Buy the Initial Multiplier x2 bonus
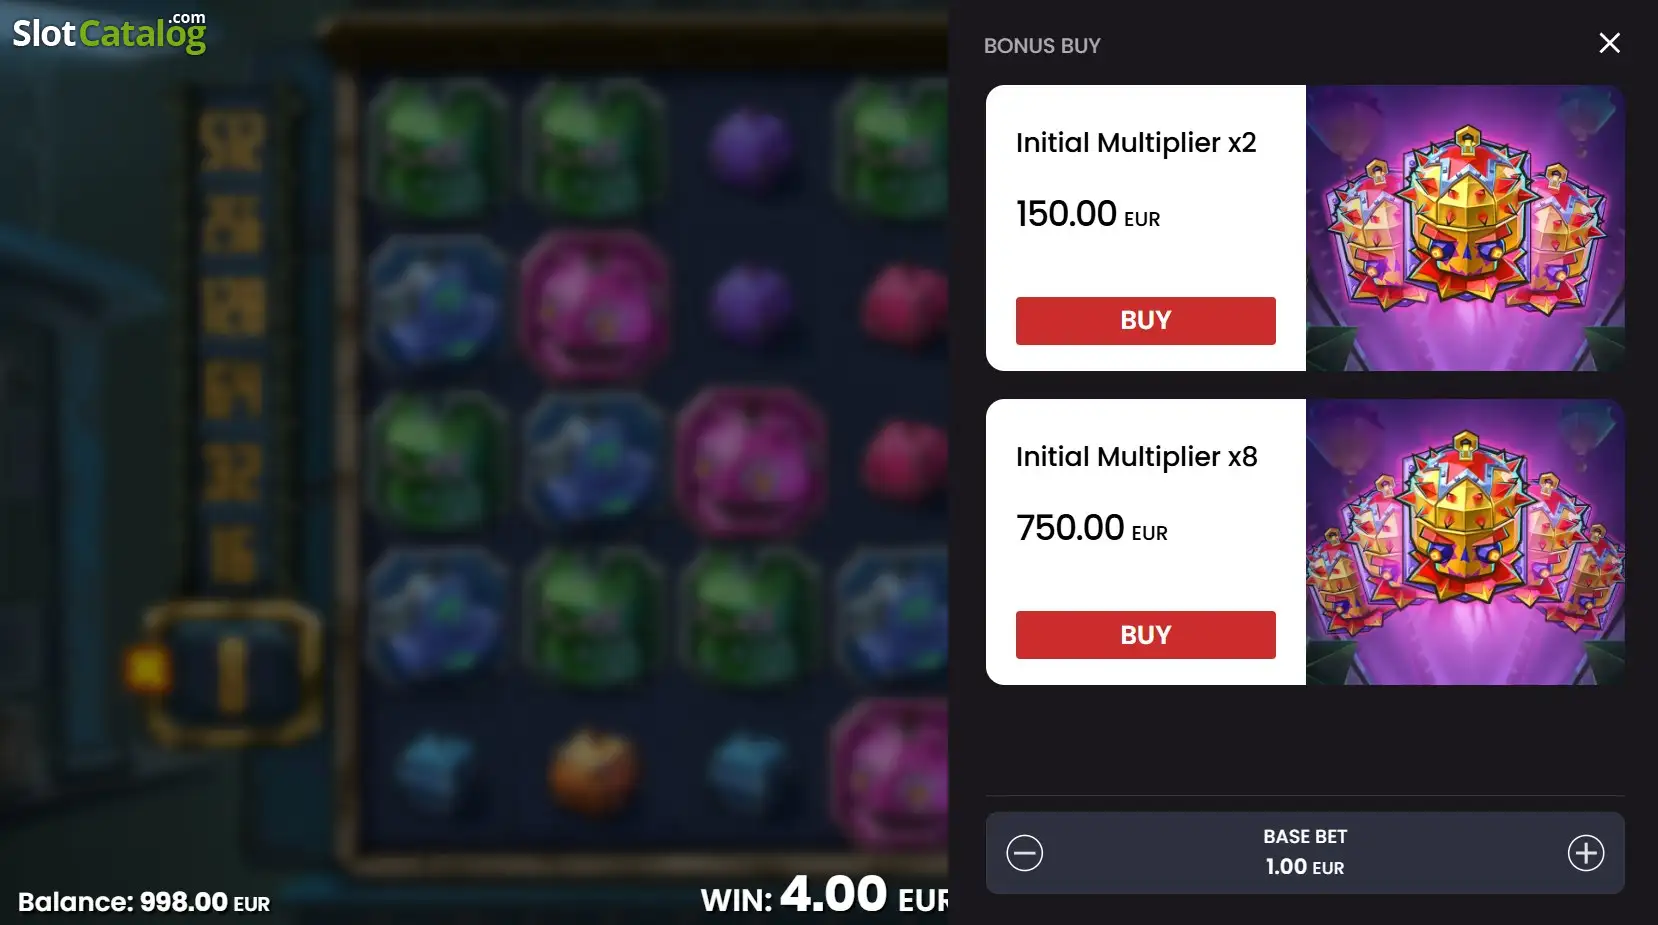Screen dimensions: 1658x925 1146,321
